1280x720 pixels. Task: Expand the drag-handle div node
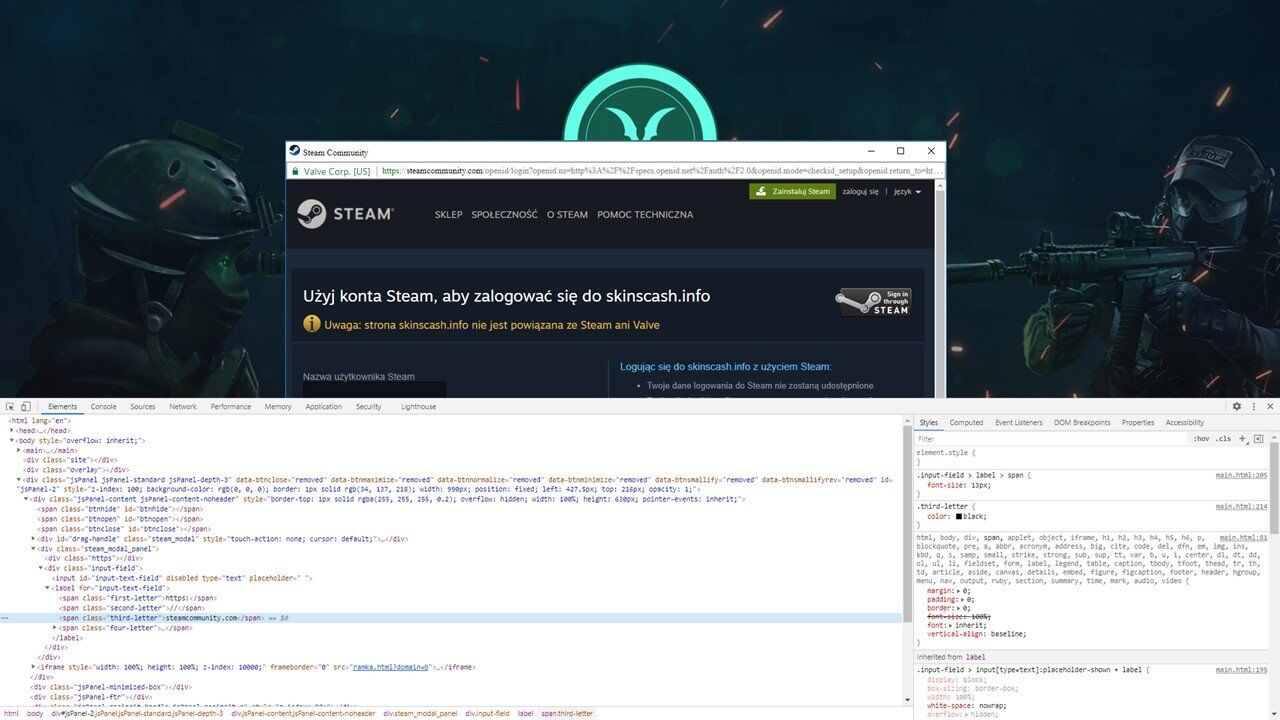tap(34, 538)
